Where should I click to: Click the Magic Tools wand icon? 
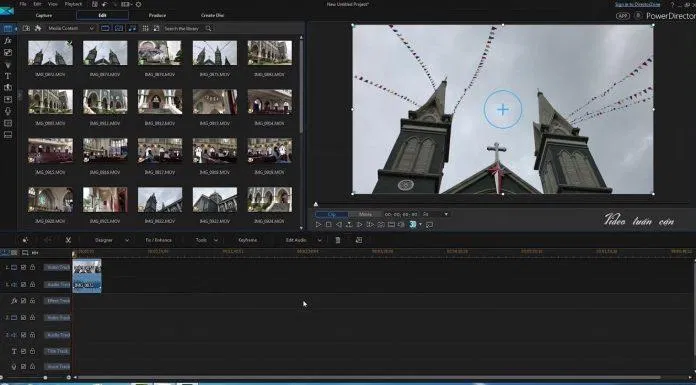[x=25, y=240]
